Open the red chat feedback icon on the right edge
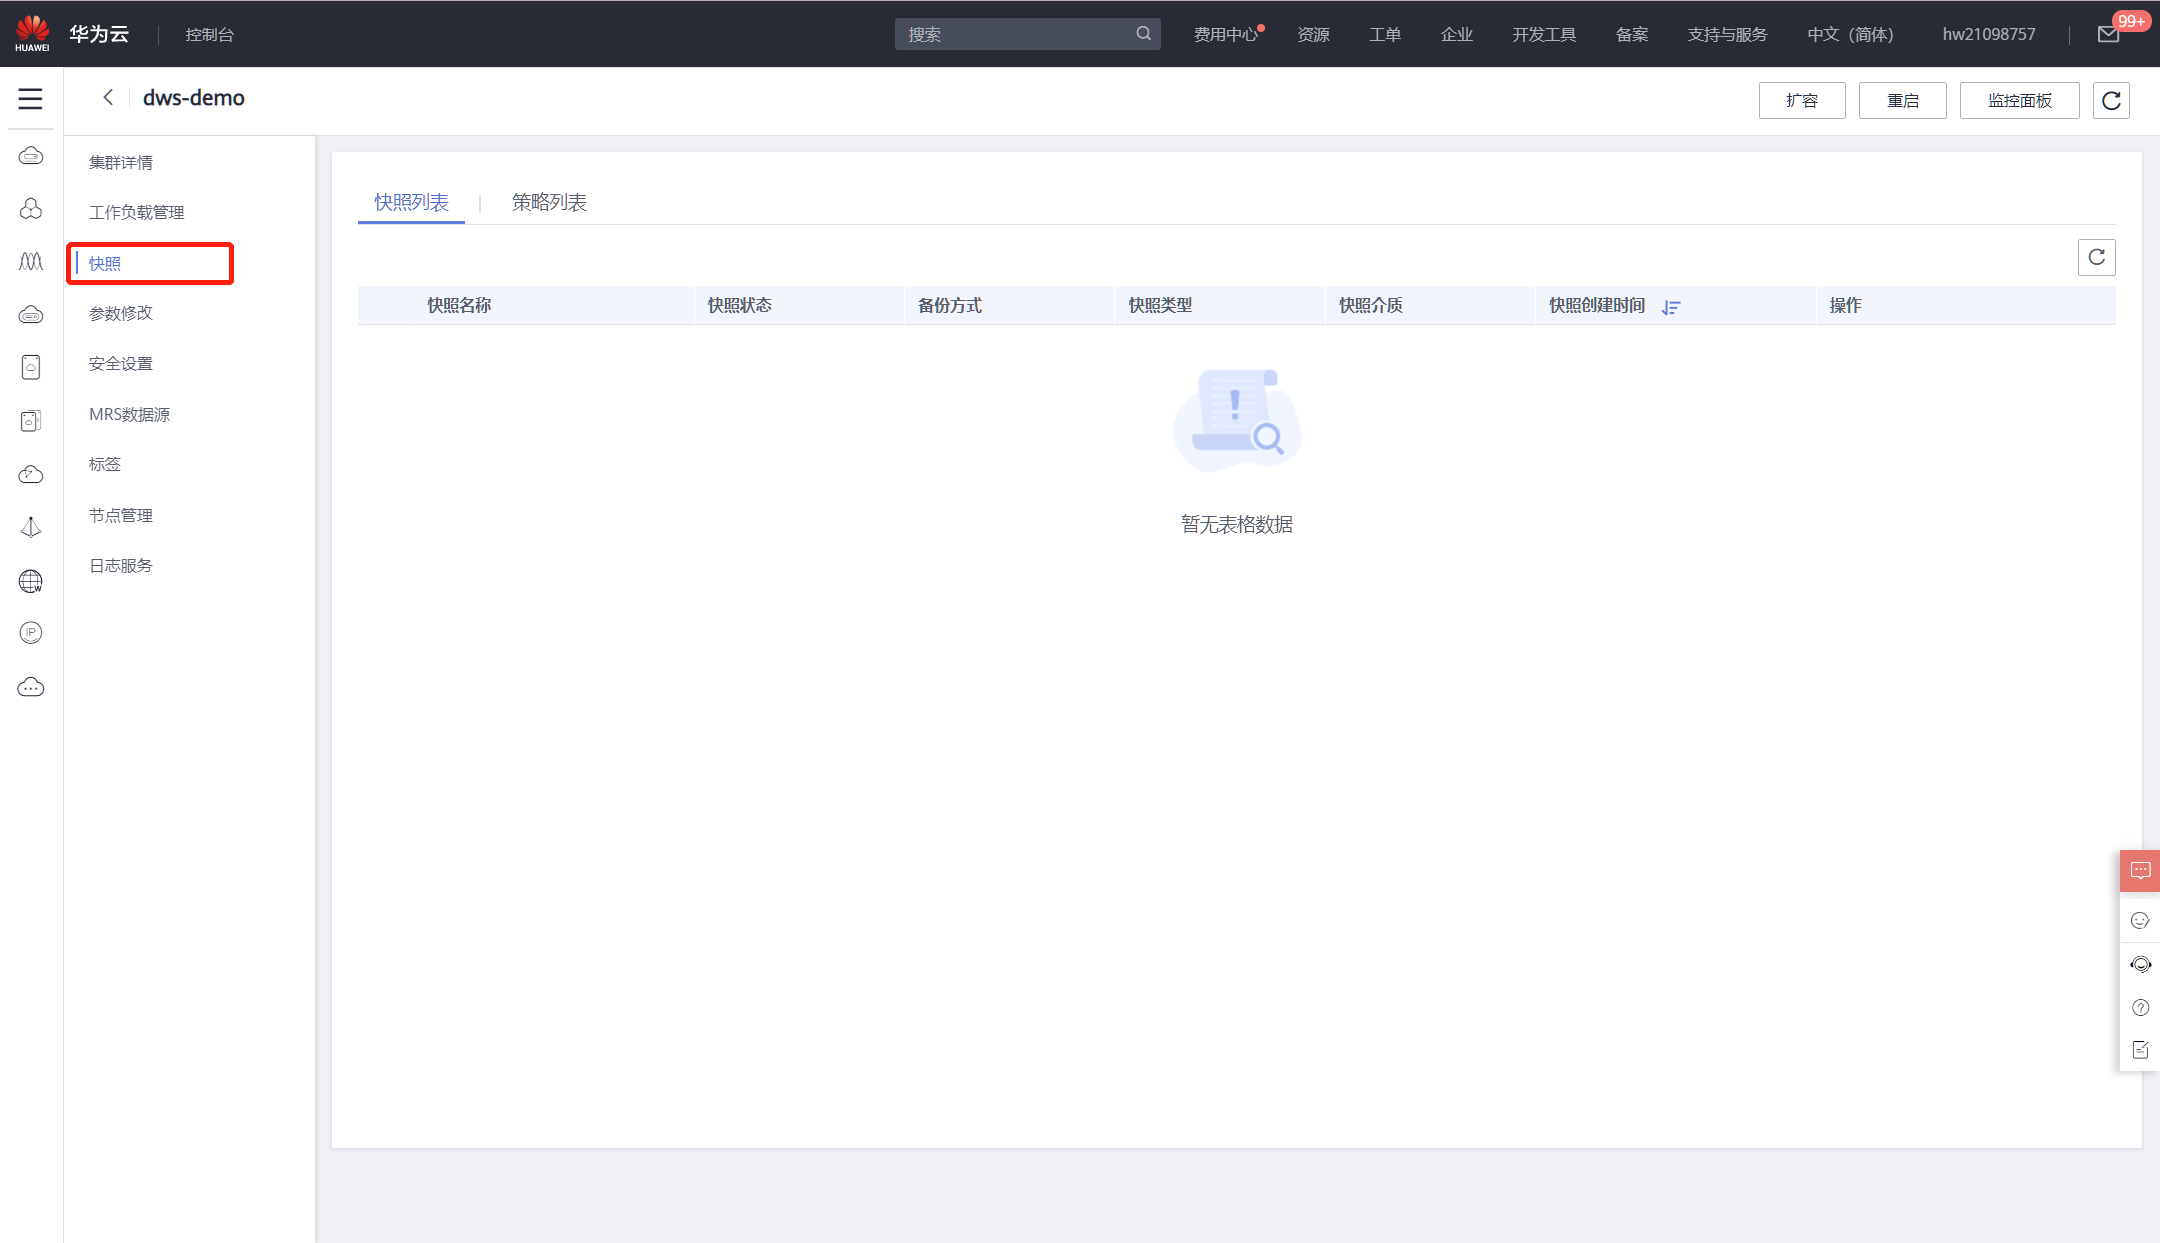 (x=2140, y=871)
